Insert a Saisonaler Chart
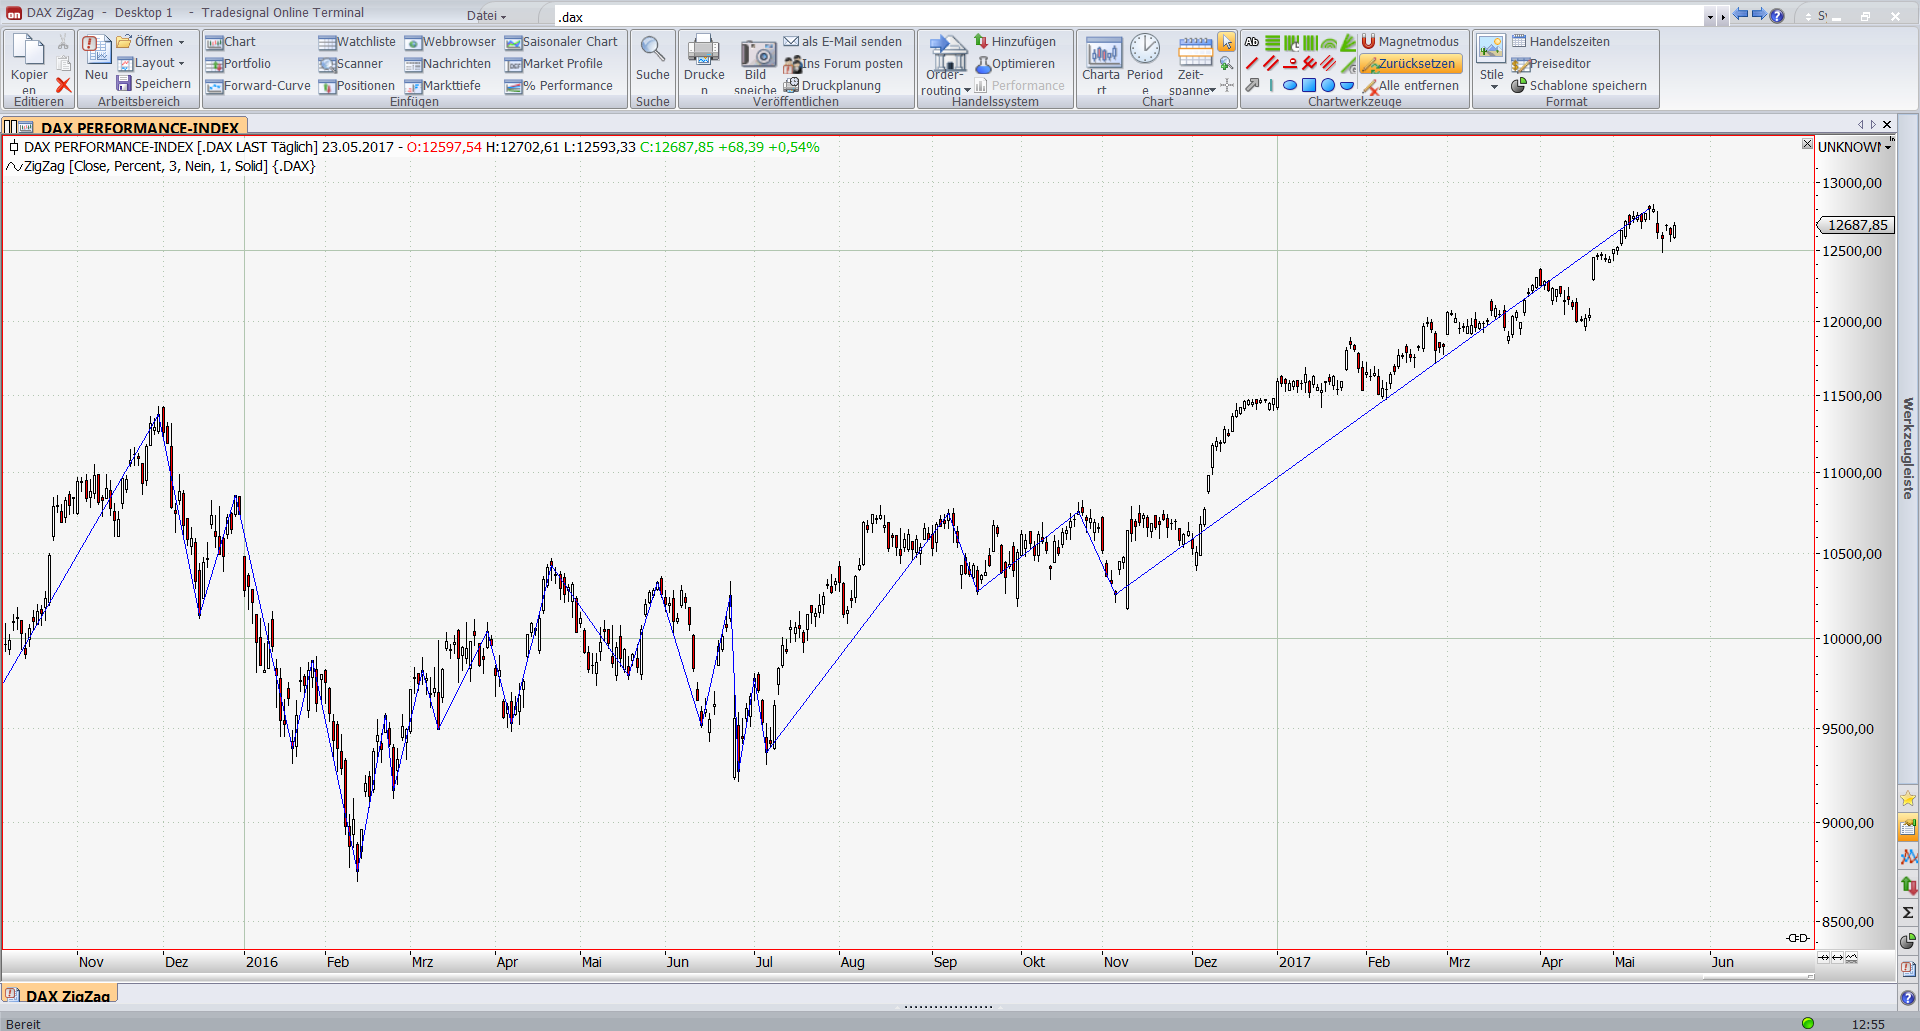 (x=561, y=42)
